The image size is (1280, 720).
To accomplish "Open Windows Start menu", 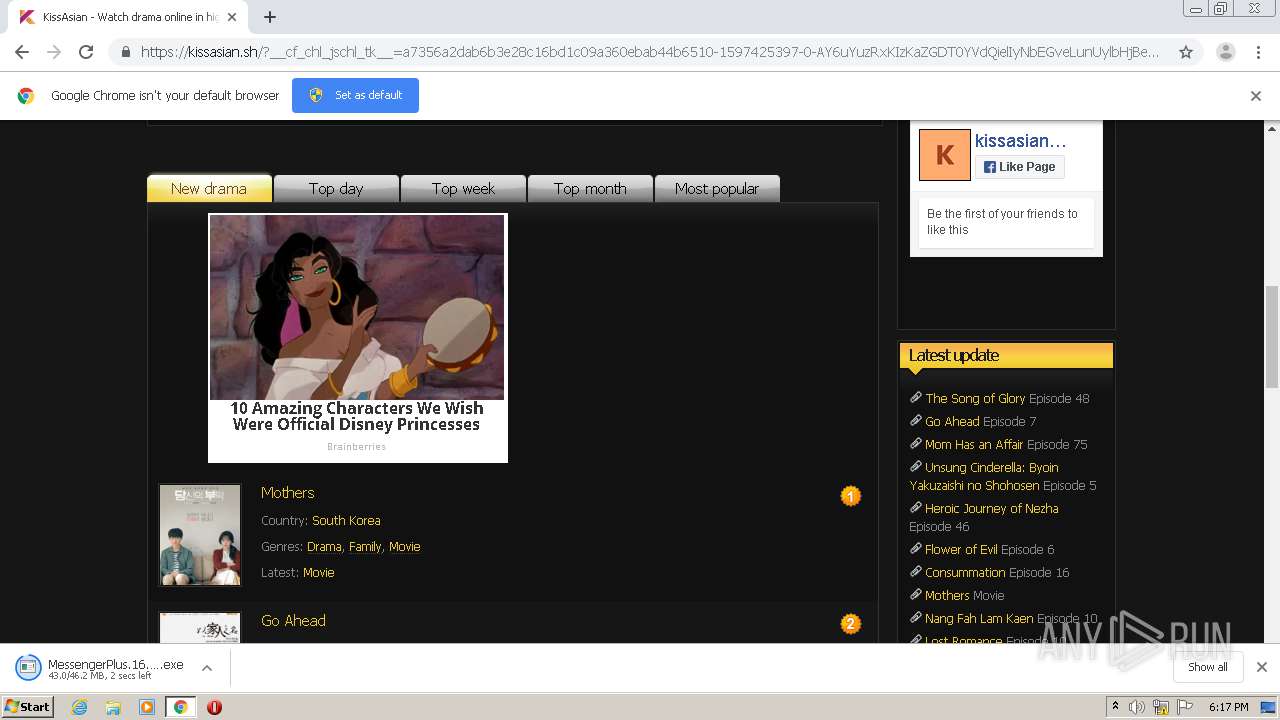I will tap(28, 706).
